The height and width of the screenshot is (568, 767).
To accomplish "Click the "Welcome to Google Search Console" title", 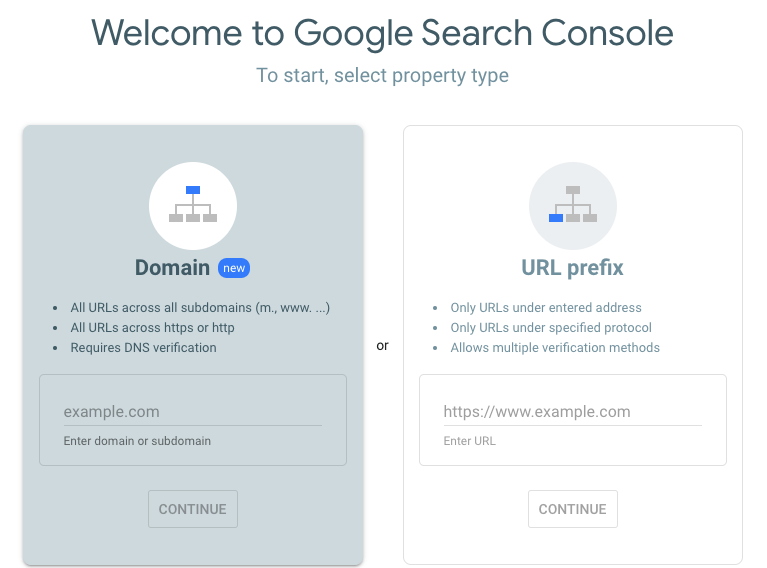I will tap(382, 33).
